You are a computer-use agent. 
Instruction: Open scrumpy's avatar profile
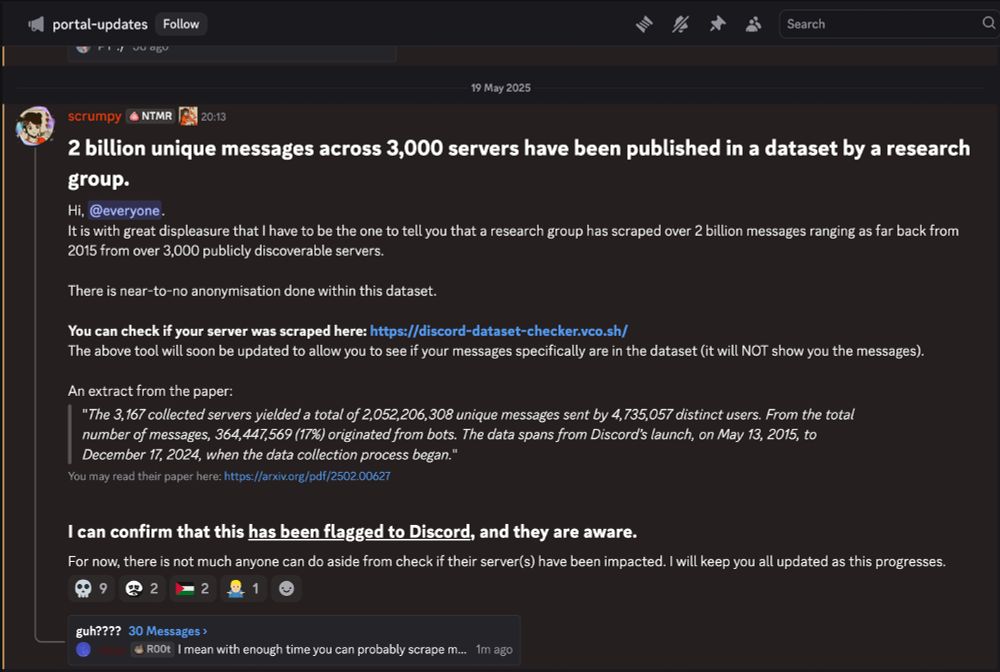(35, 126)
